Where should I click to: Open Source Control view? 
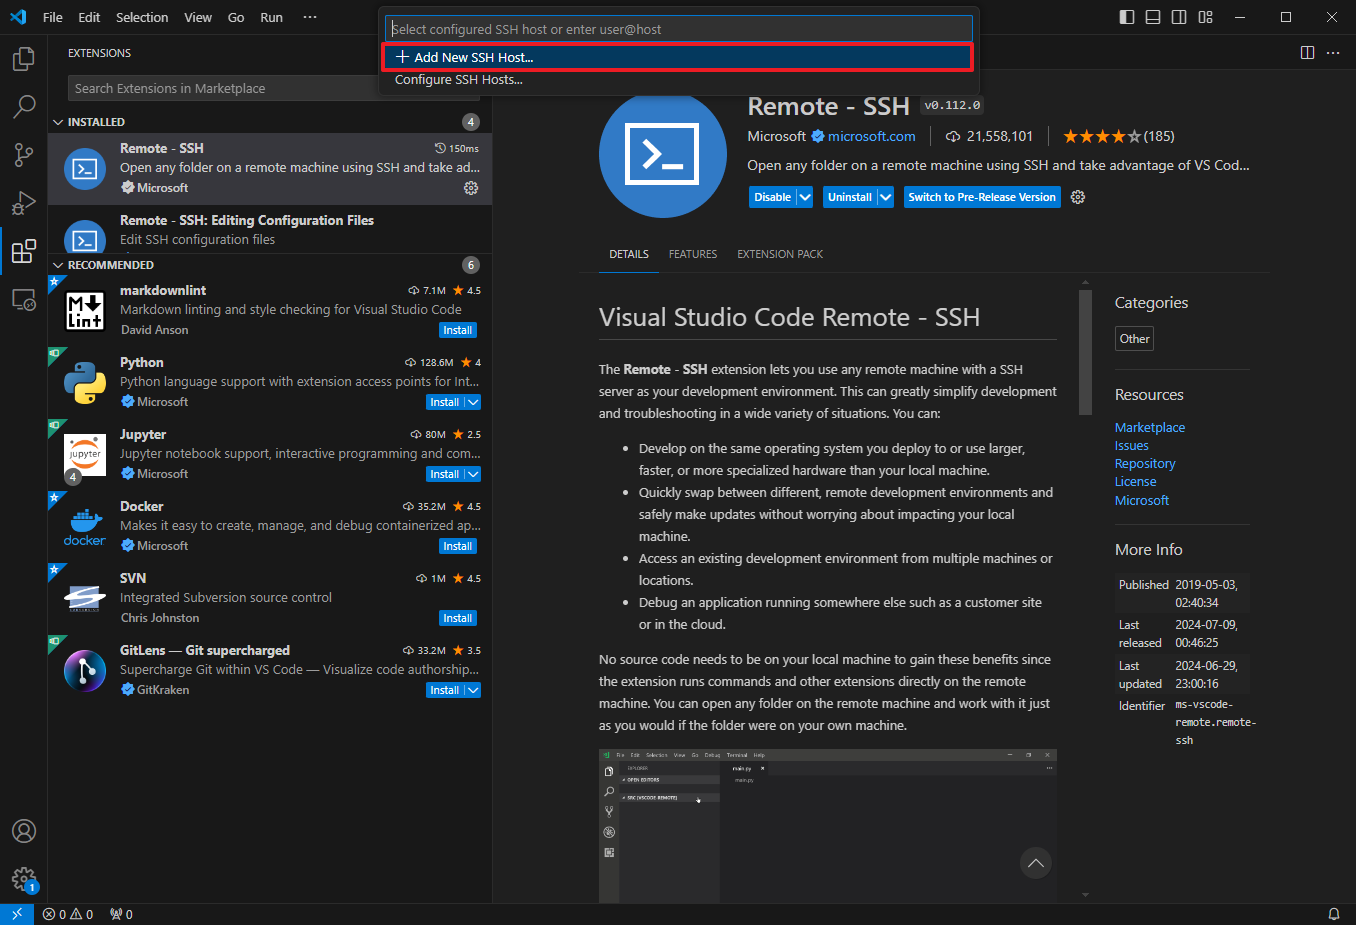[x=23, y=155]
